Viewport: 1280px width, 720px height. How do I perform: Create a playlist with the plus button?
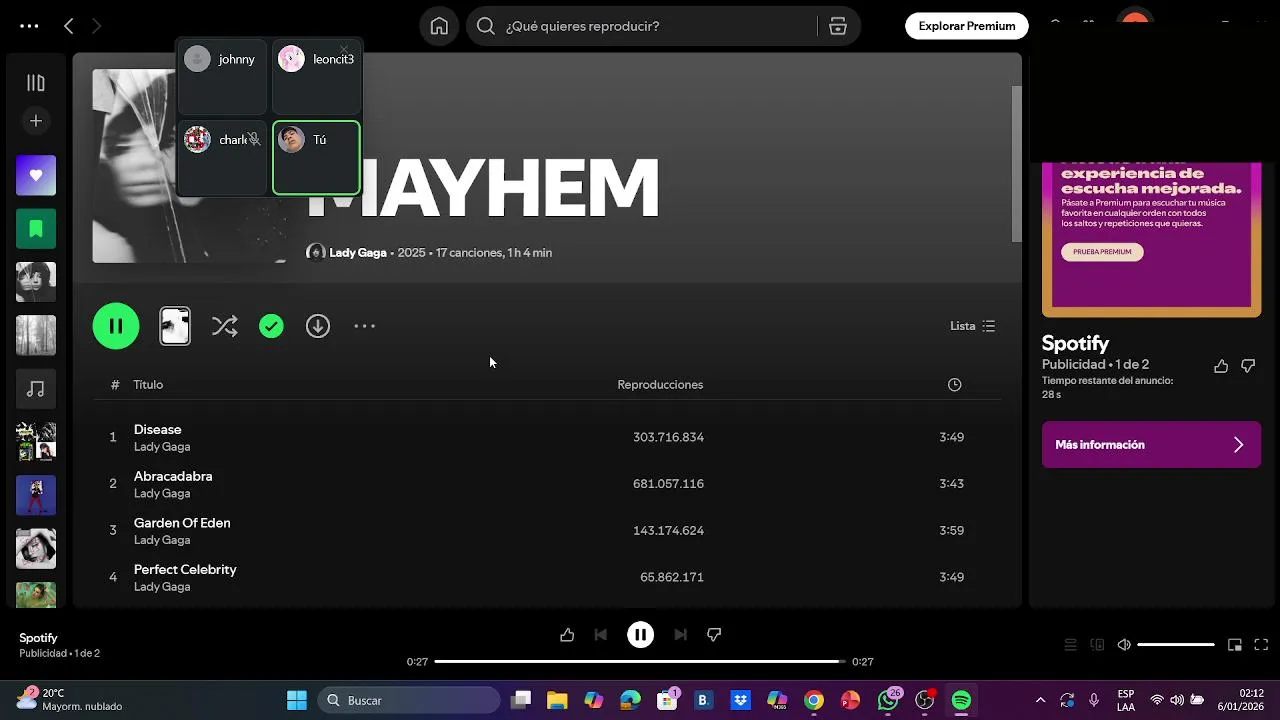coord(36,121)
